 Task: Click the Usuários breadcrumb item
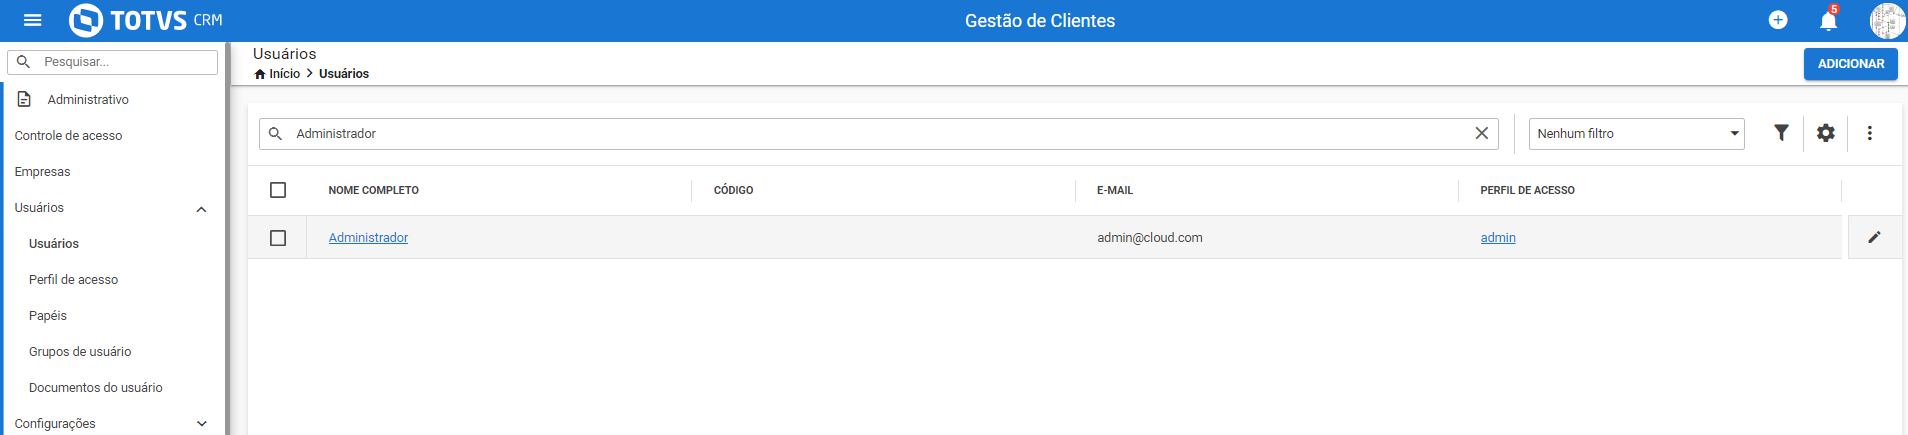(x=344, y=74)
